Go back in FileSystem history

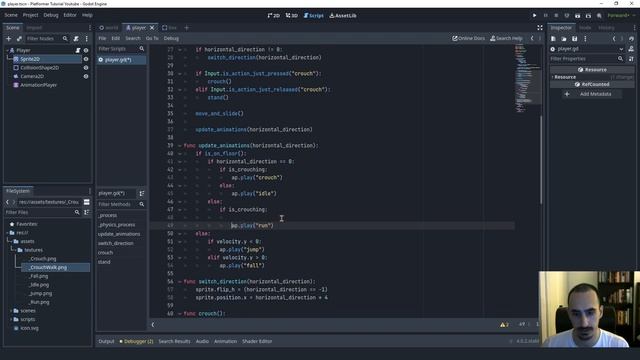tap(7, 202)
